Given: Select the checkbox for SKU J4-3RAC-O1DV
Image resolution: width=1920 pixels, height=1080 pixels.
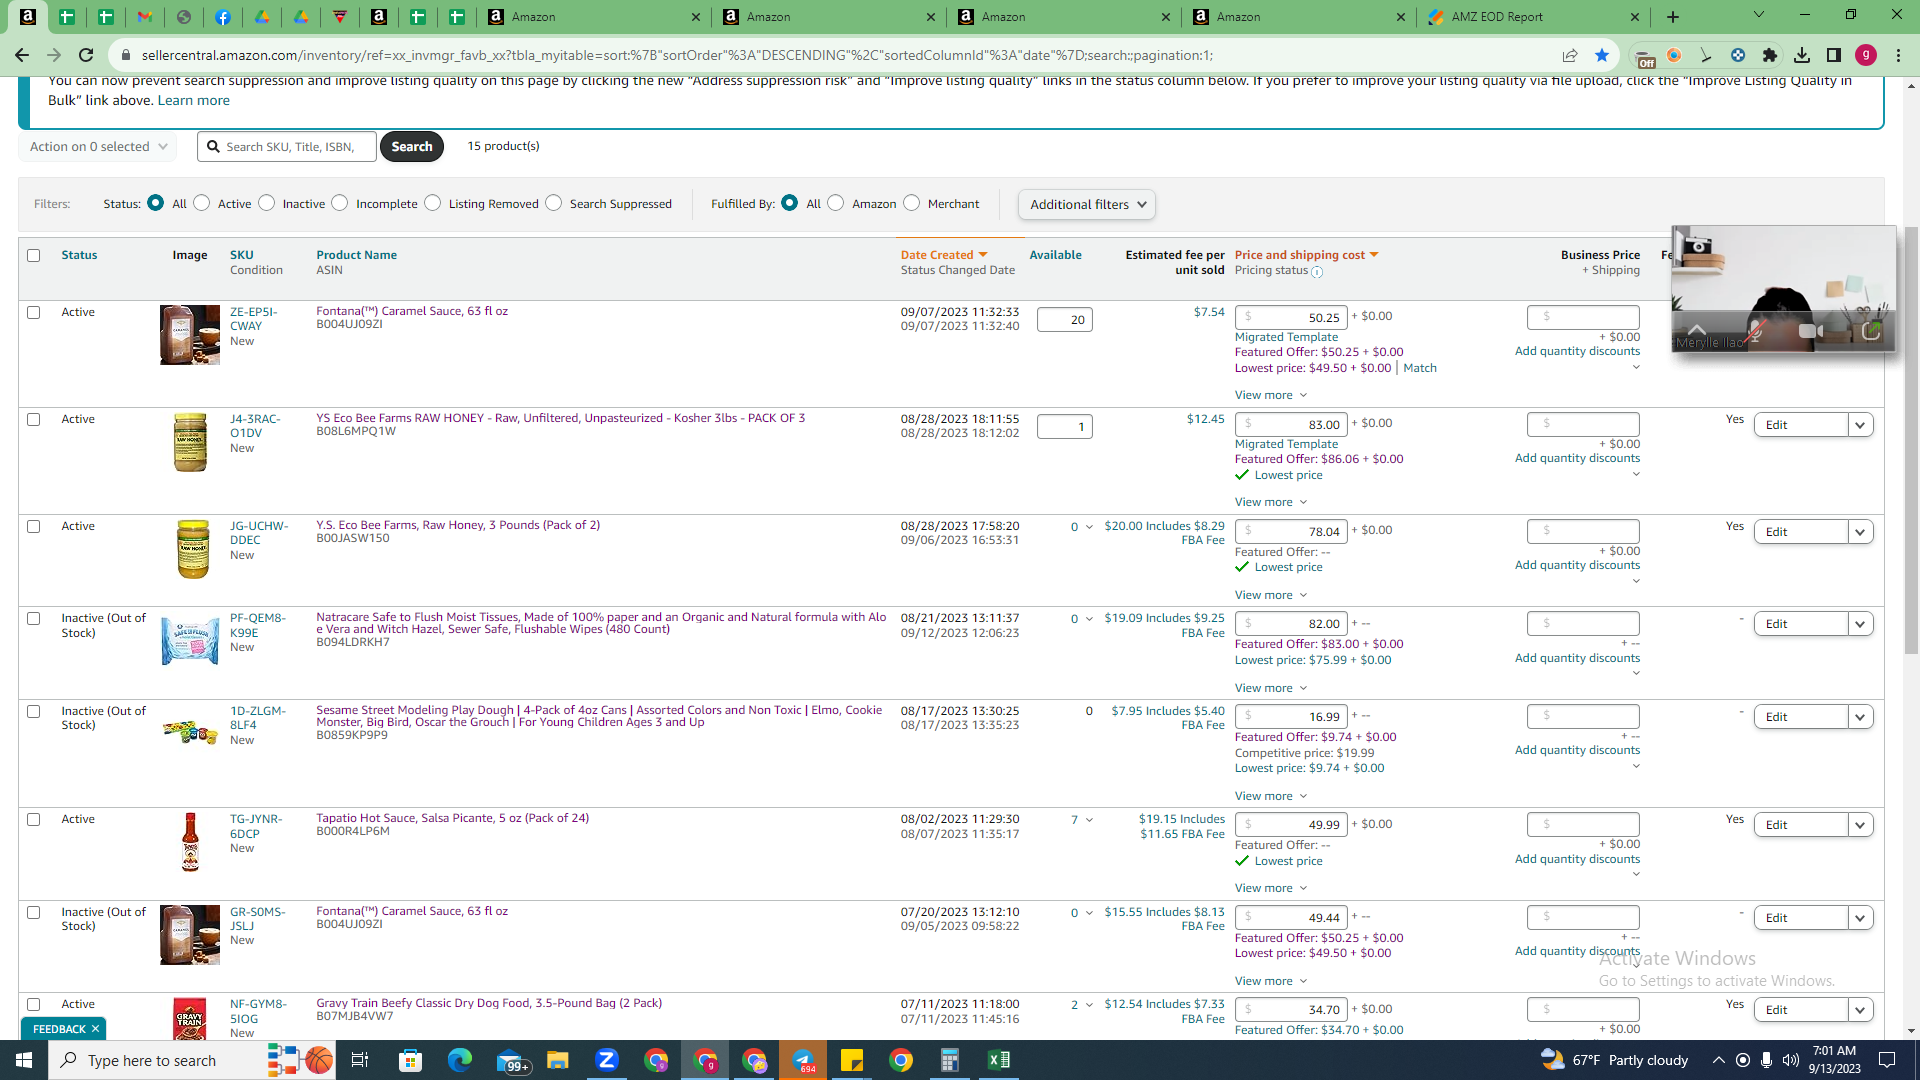Looking at the screenshot, I should [x=34, y=419].
